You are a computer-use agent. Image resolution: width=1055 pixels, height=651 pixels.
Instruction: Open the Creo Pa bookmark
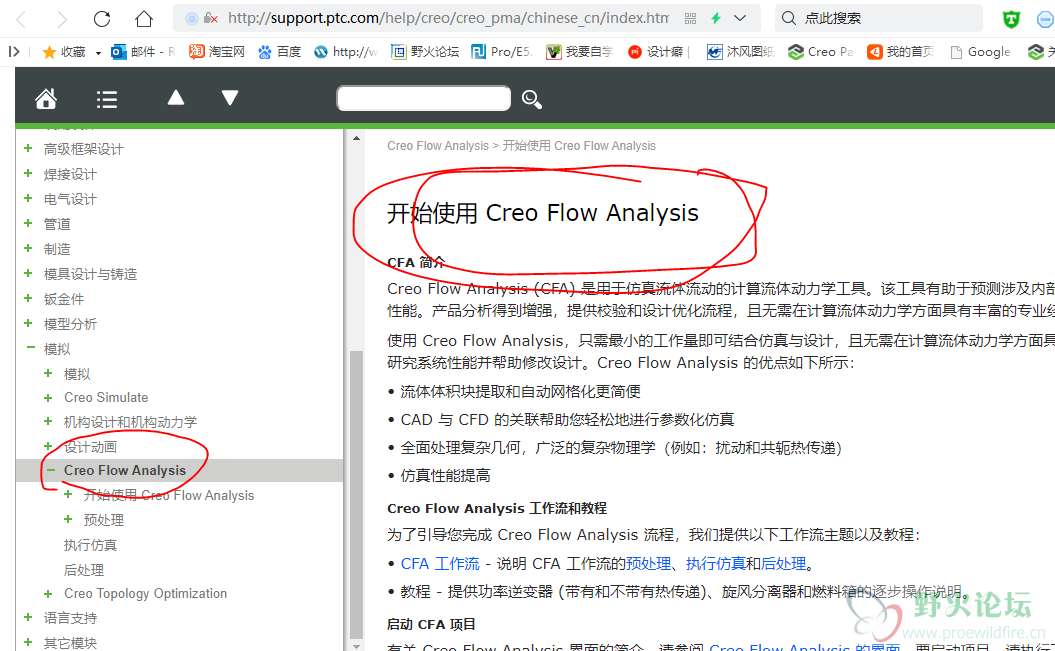[x=820, y=52]
